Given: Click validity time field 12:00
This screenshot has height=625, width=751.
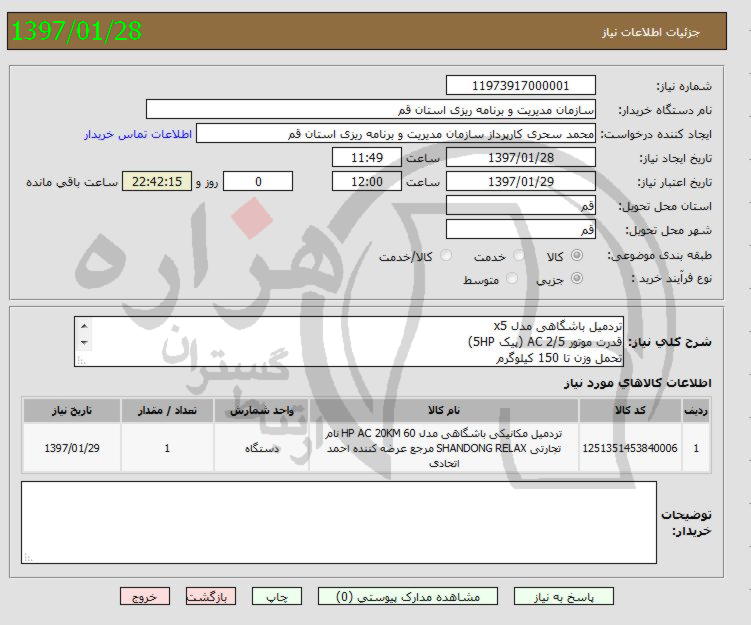Looking at the screenshot, I should coord(367,181).
